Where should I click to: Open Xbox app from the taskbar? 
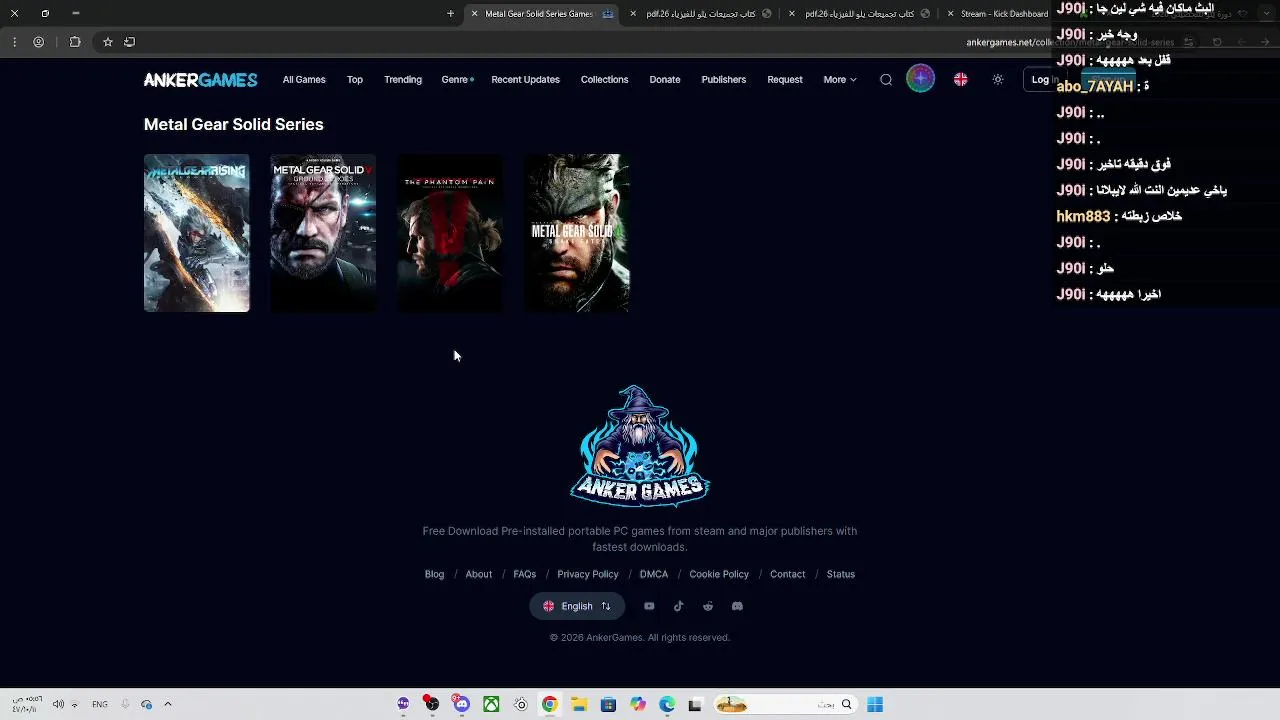click(491, 705)
